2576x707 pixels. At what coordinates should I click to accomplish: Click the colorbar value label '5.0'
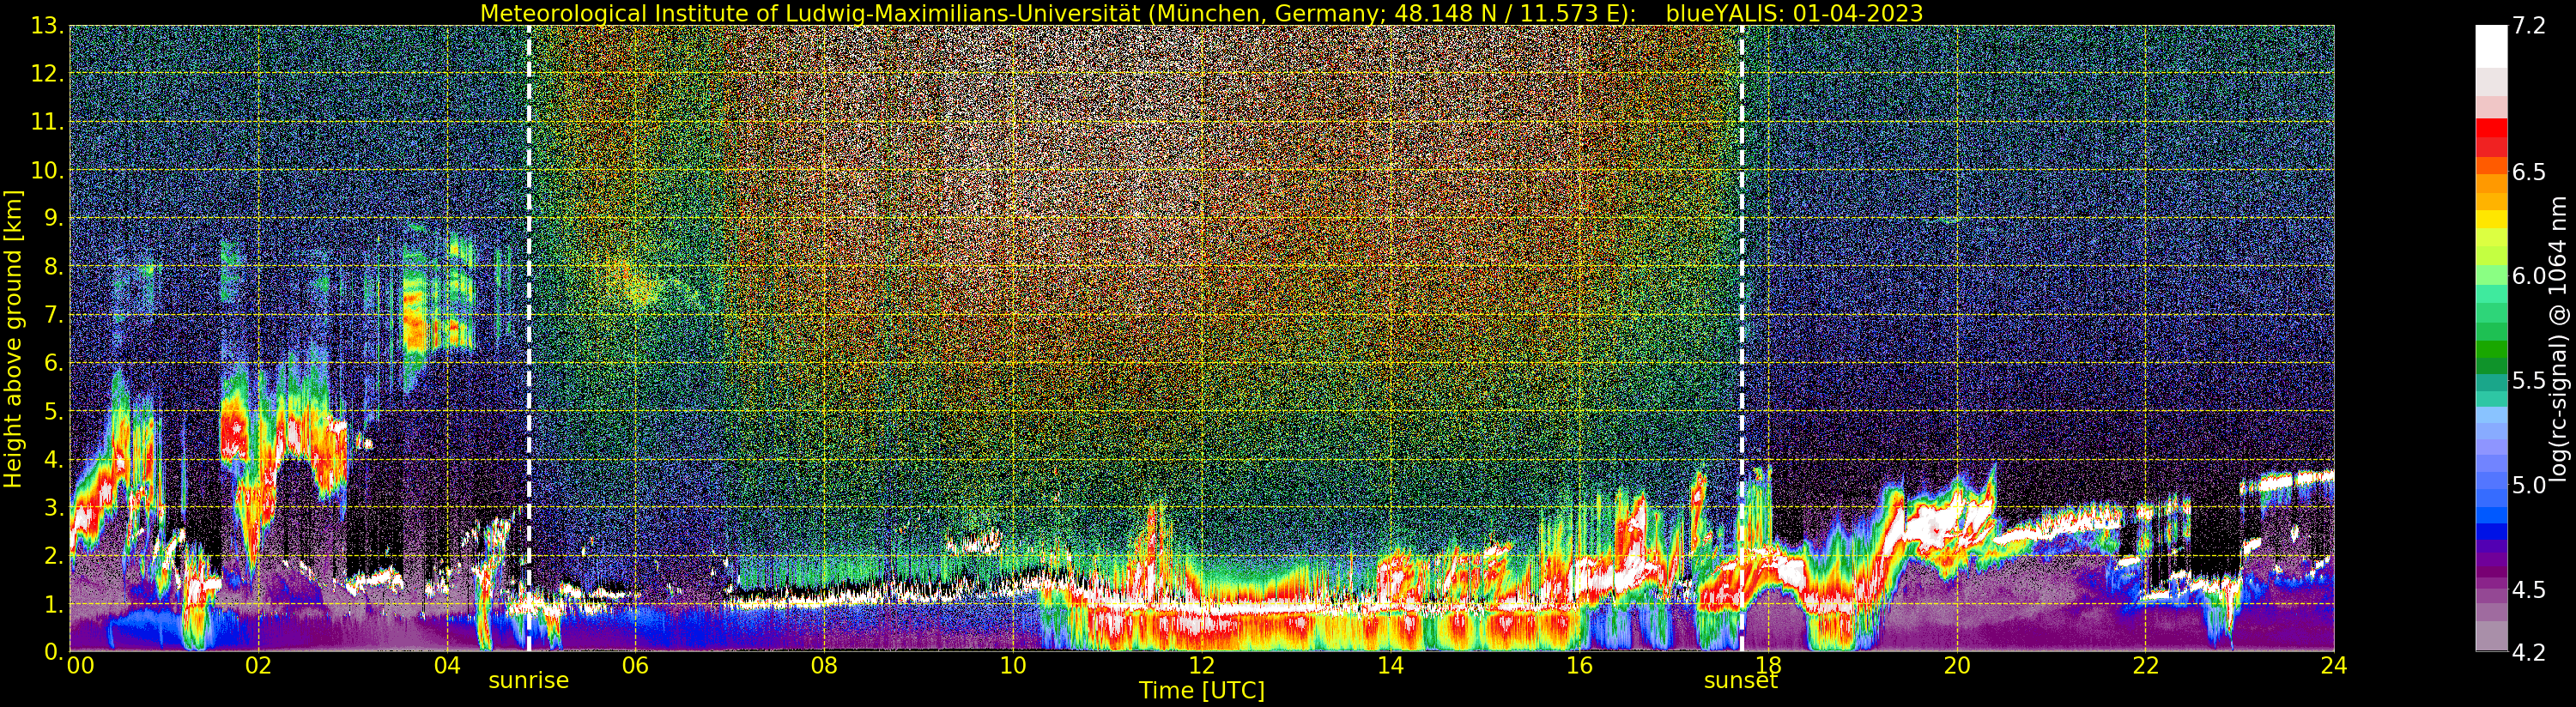tap(2529, 485)
